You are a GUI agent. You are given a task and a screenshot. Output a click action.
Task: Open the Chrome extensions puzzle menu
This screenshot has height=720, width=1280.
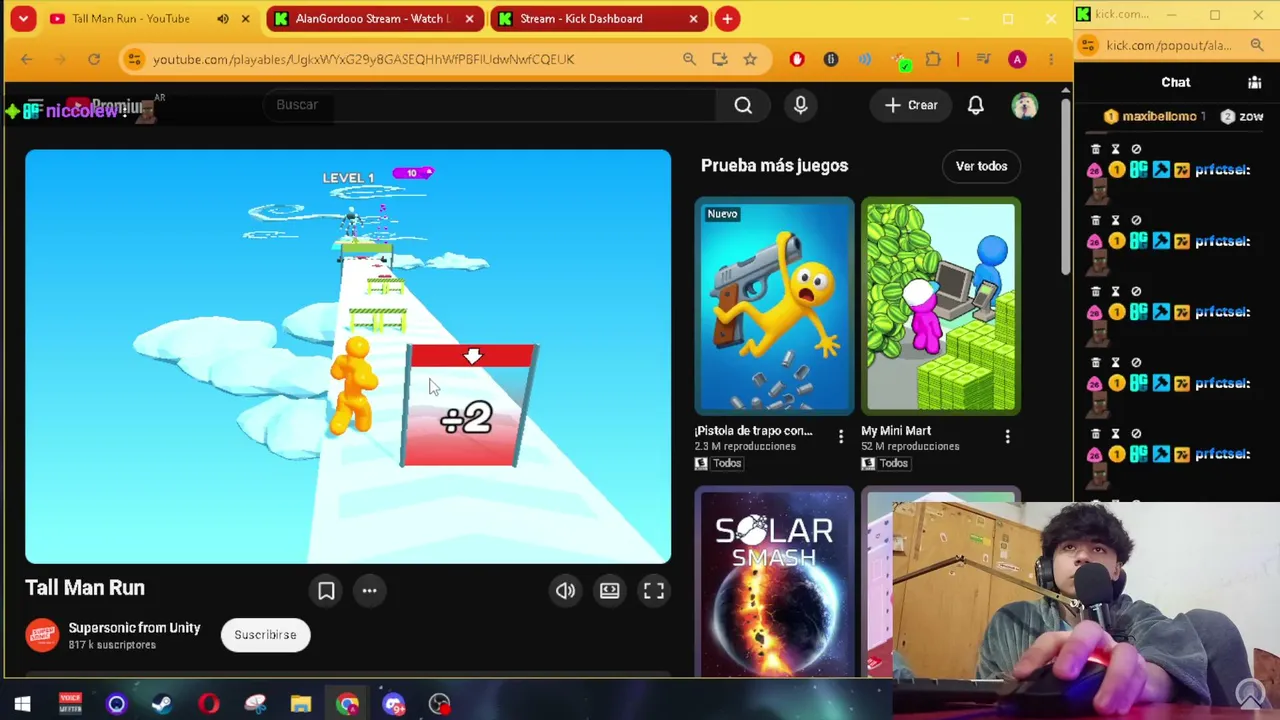(x=933, y=59)
